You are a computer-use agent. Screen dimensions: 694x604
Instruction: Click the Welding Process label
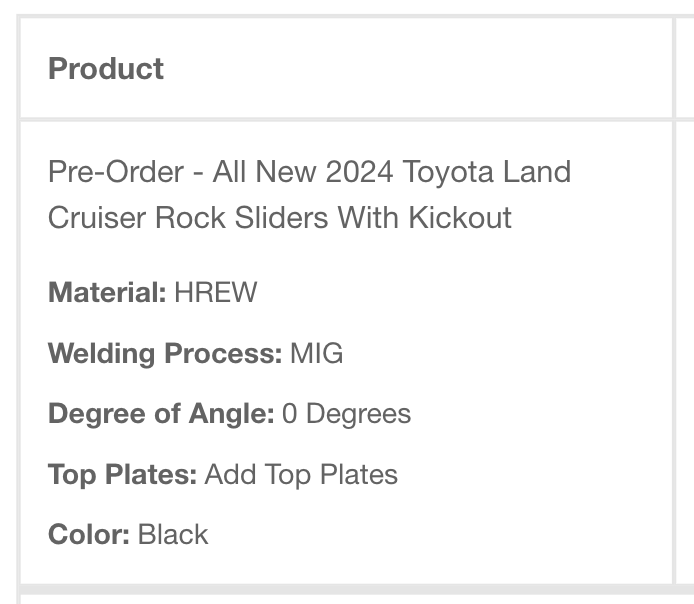tap(165, 353)
